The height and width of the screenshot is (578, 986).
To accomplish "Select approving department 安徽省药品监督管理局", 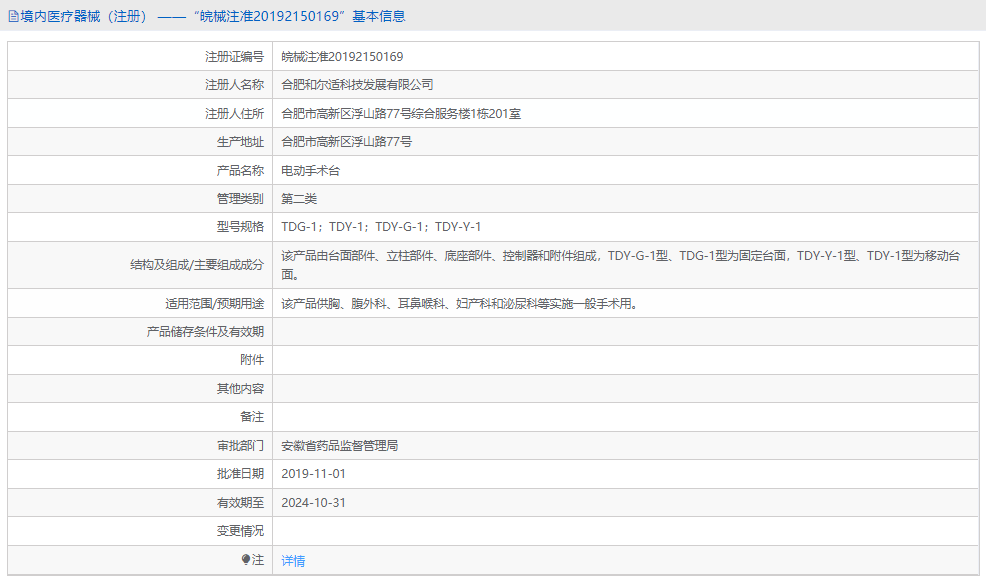I will tap(340, 446).
